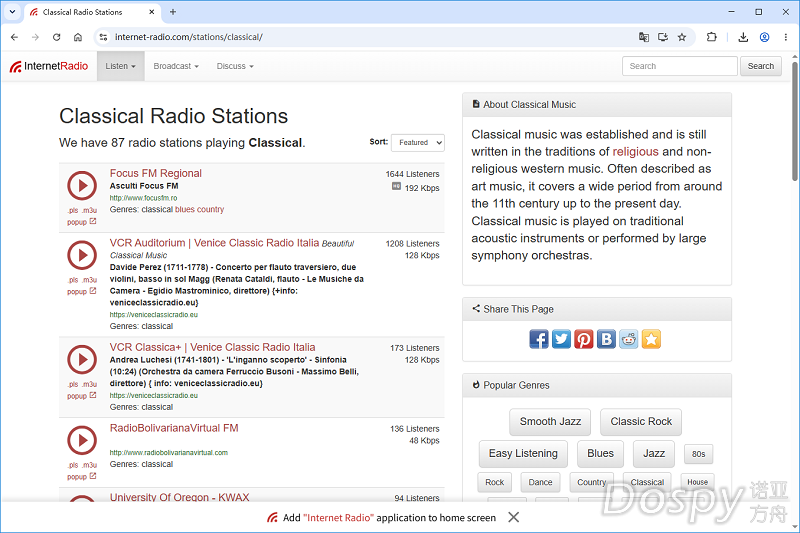Open the Sort dropdown showing Featured
Screen dimensions: 800x533
coord(418,143)
